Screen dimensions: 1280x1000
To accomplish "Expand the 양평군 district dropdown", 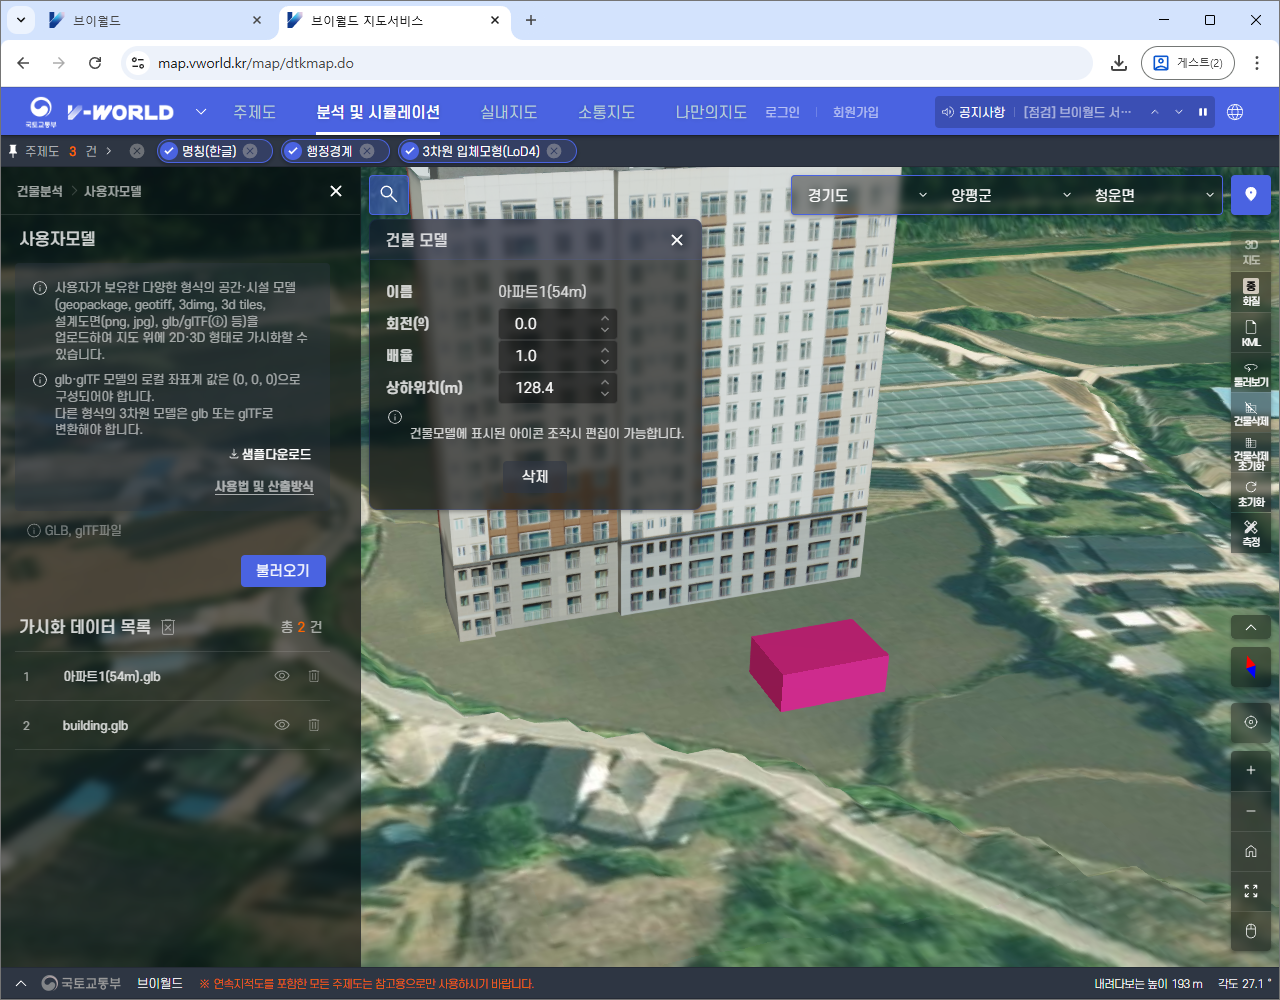I will 1010,195.
